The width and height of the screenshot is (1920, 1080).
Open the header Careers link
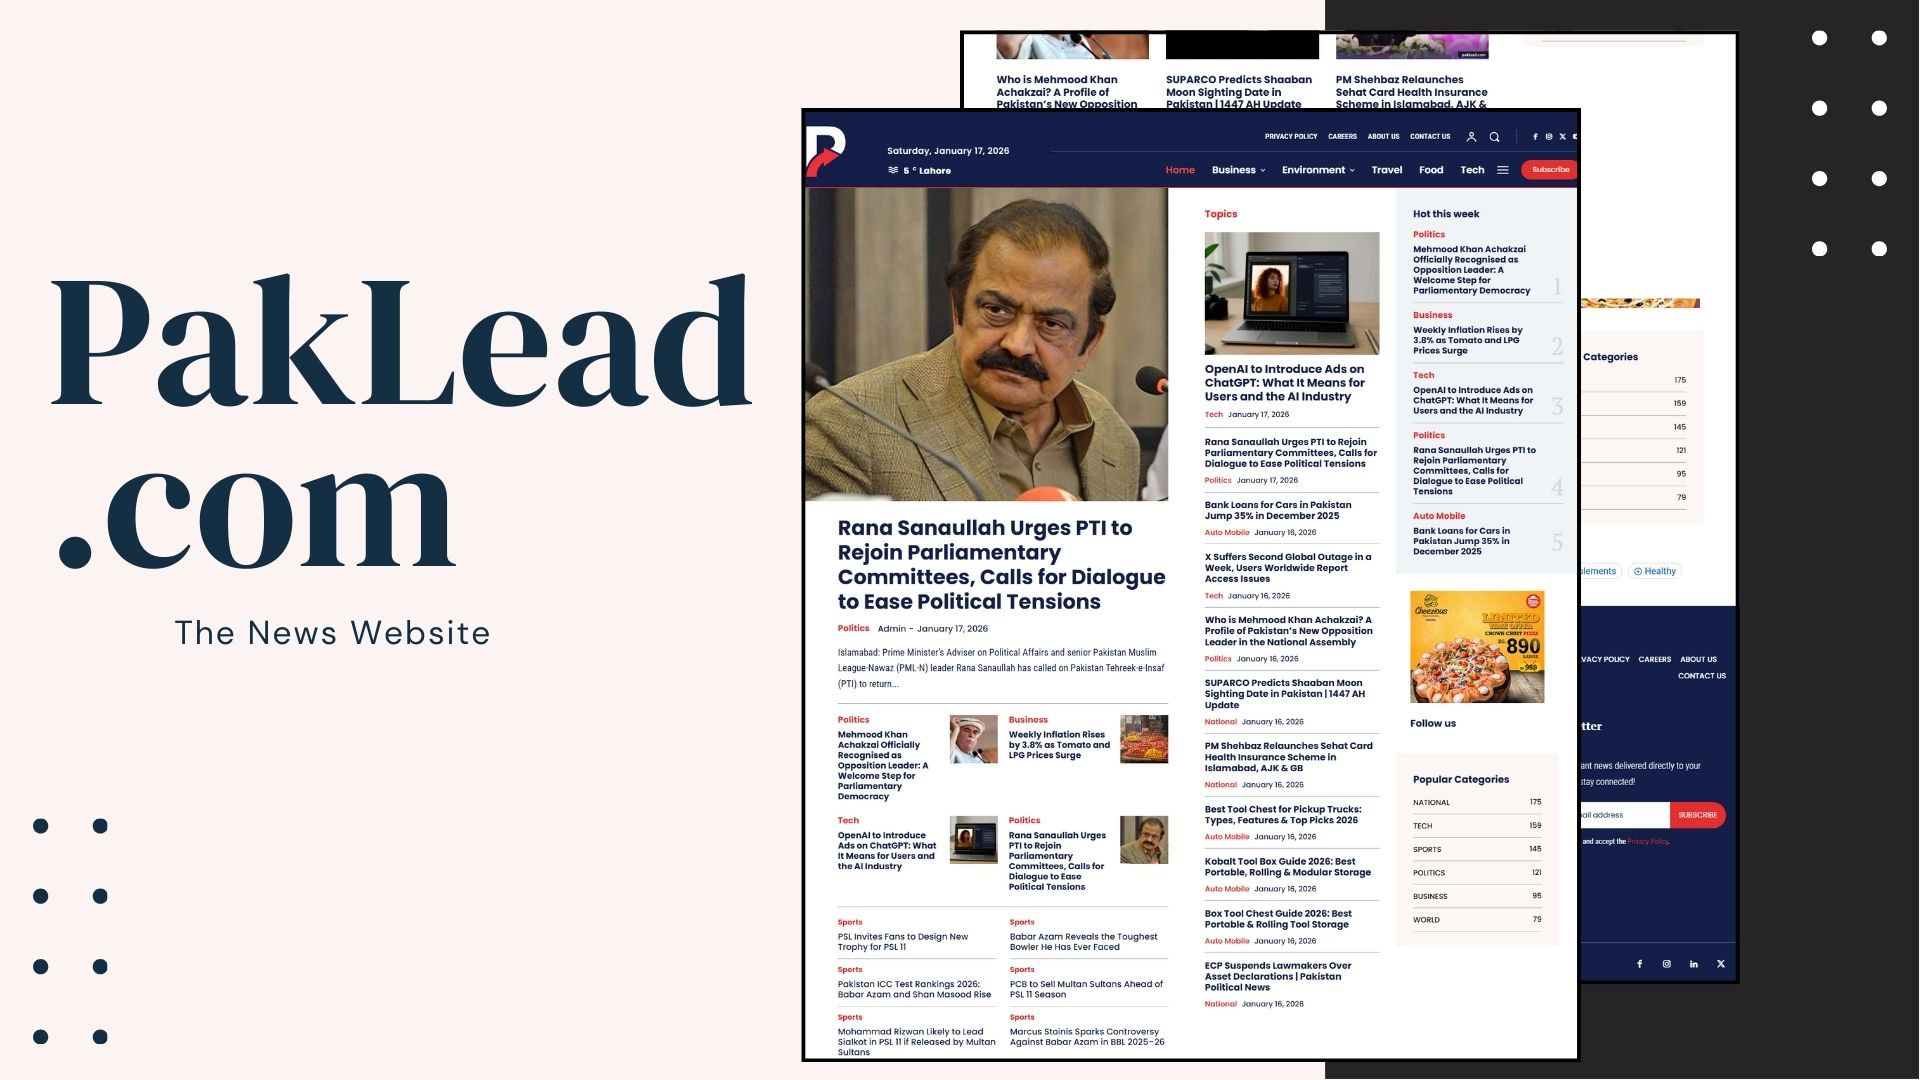(x=1342, y=137)
